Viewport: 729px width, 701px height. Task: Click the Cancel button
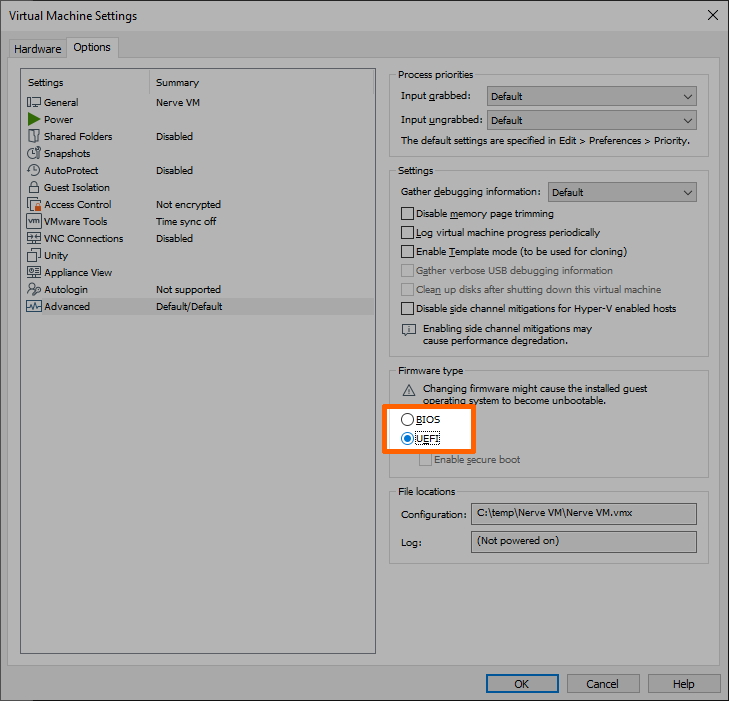(602, 684)
